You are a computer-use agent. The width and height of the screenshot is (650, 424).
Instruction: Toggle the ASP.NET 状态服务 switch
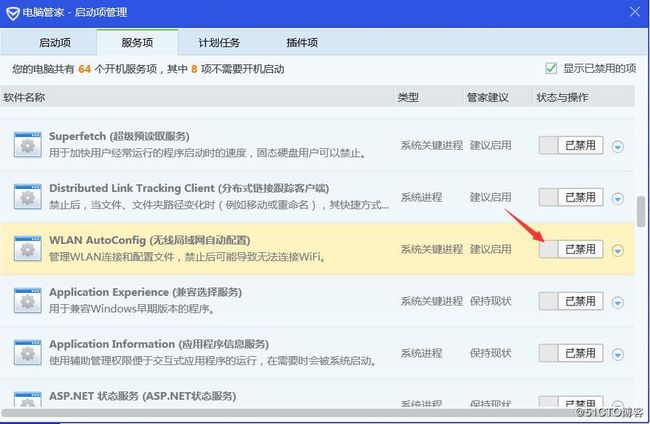571,402
